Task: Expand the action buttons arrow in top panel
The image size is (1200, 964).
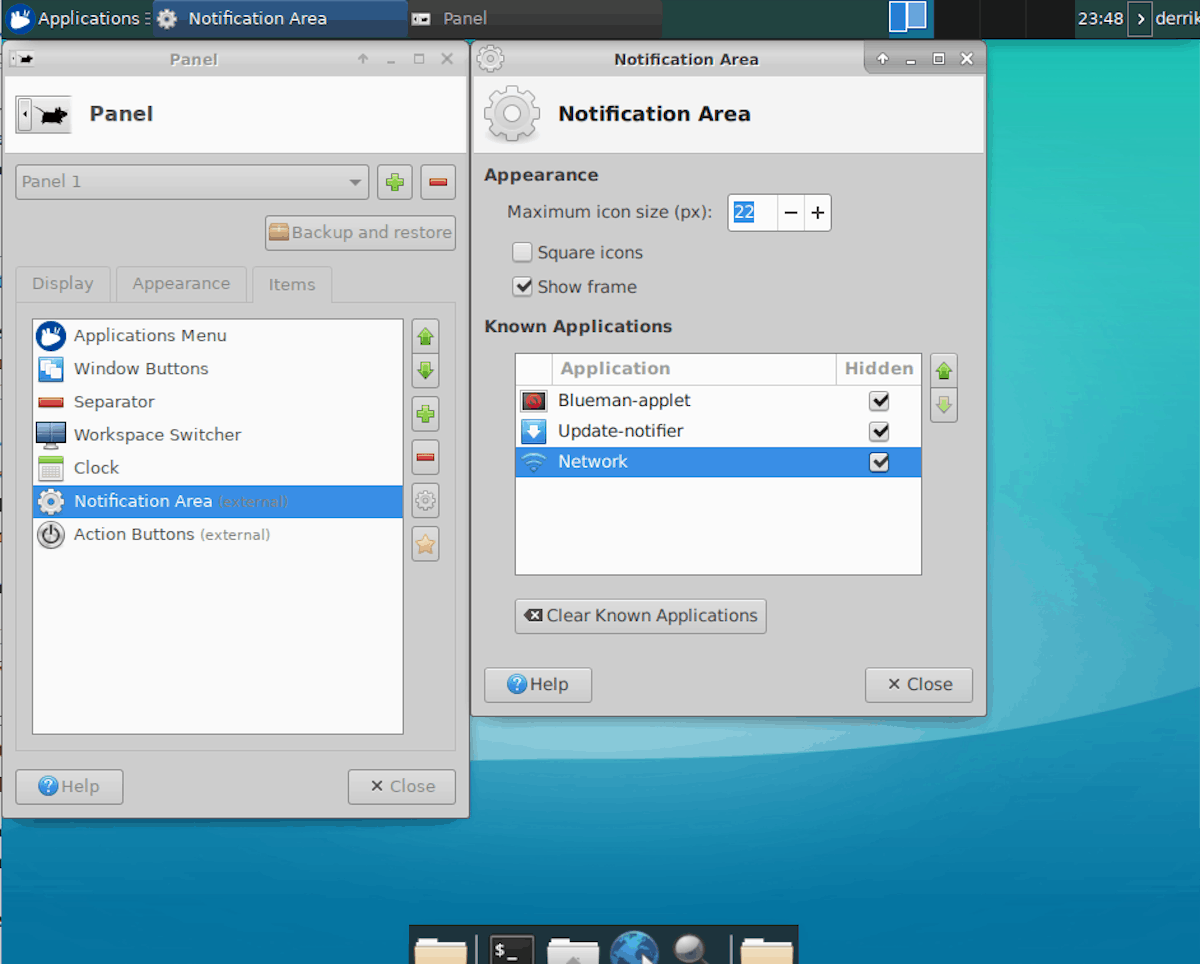Action: point(1139,19)
